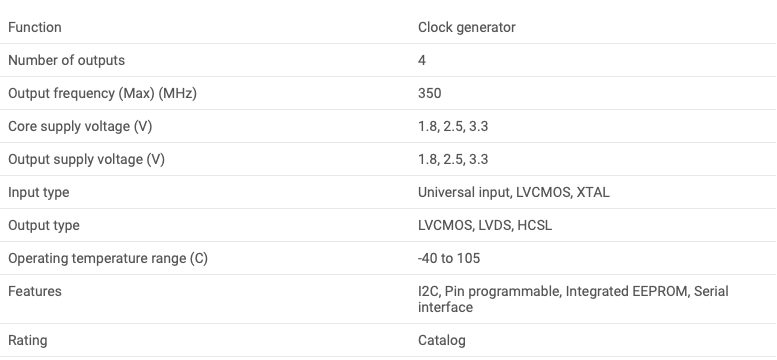Select the output supply voltage values
This screenshot has height=360, width=777.
click(x=453, y=159)
